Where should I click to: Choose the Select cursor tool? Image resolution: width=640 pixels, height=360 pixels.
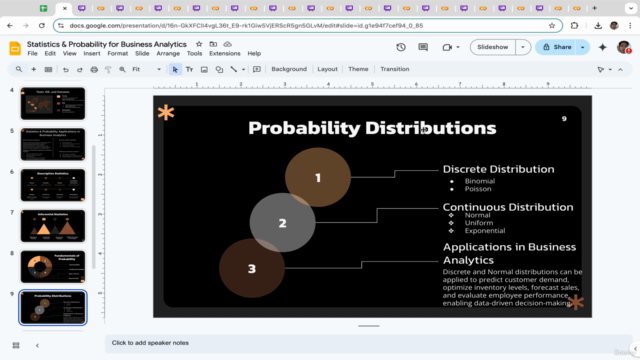175,69
